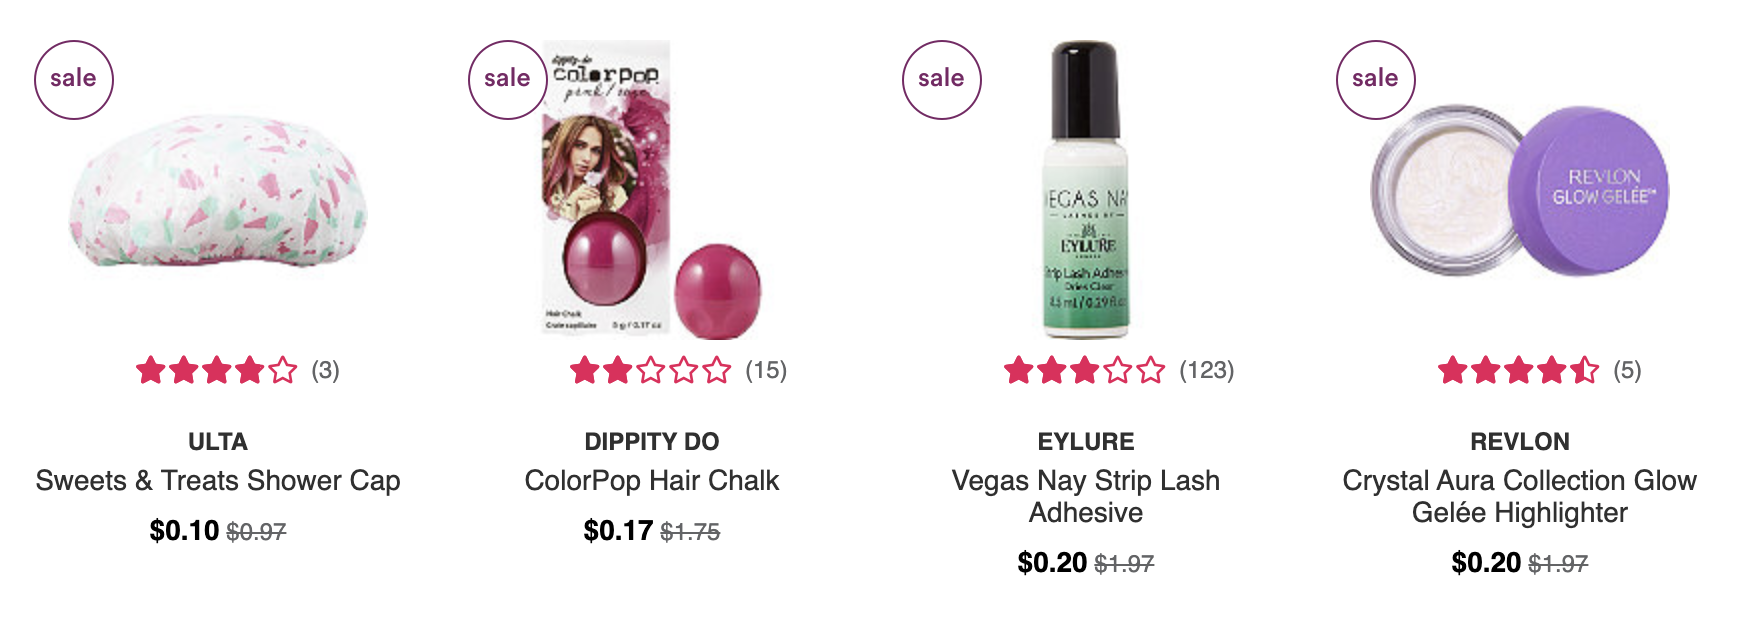The height and width of the screenshot is (624, 1760).
Task: Open the Vegas Nay Strip Lash Adhesive title
Action: pos(1086,497)
